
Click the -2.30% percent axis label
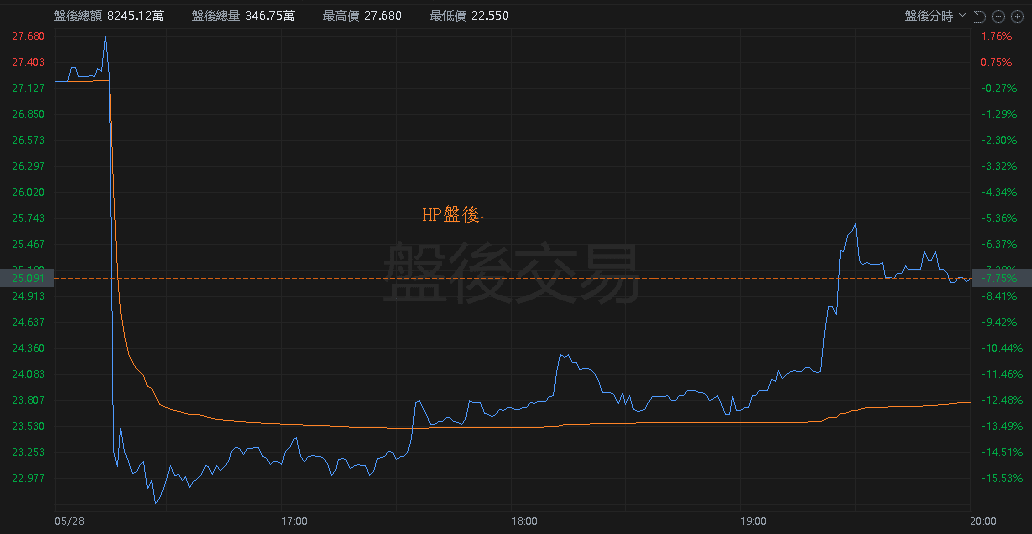[x=998, y=140]
